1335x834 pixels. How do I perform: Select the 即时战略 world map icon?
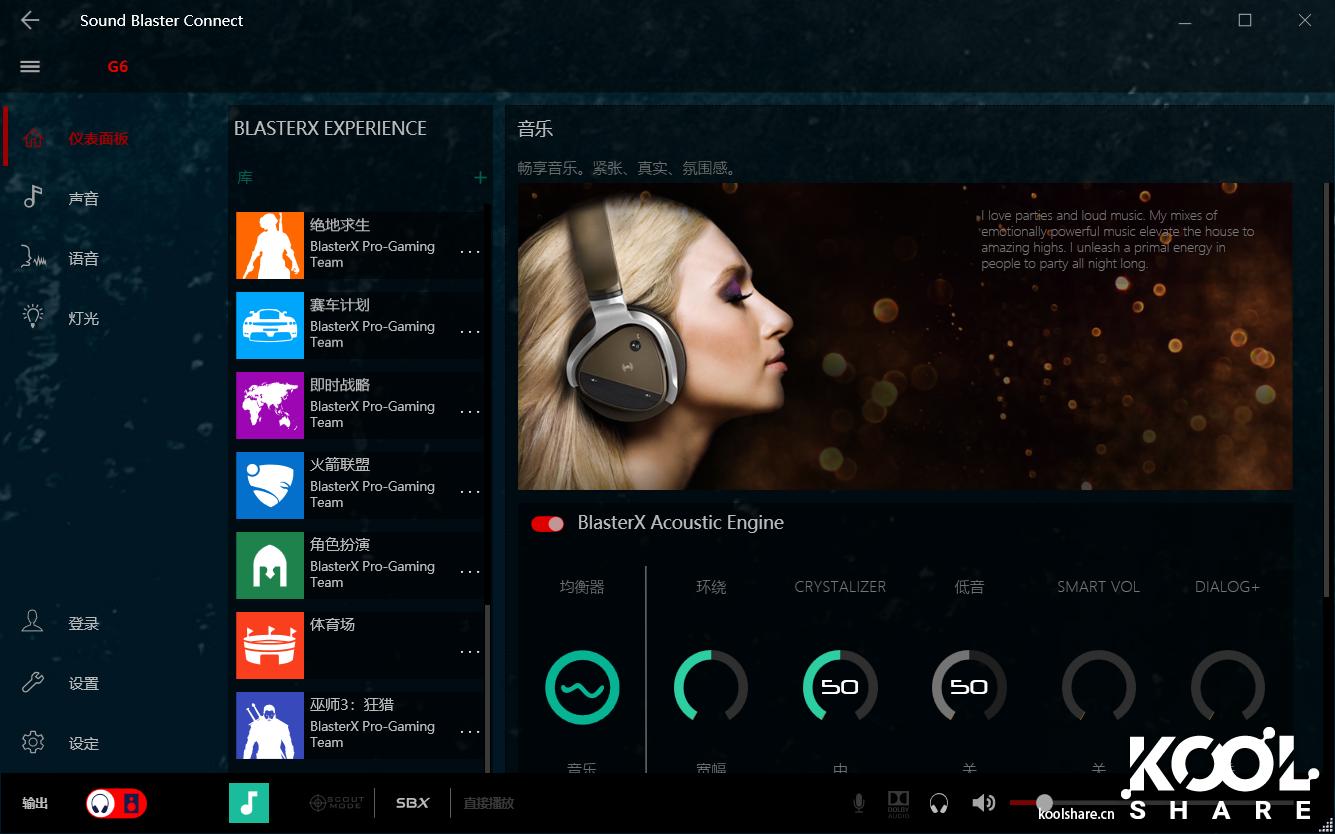270,405
